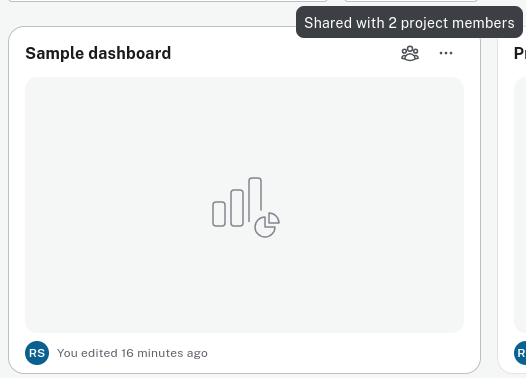Open the three-dot menu on Sample dashboard
526x378 pixels.
pos(446,53)
